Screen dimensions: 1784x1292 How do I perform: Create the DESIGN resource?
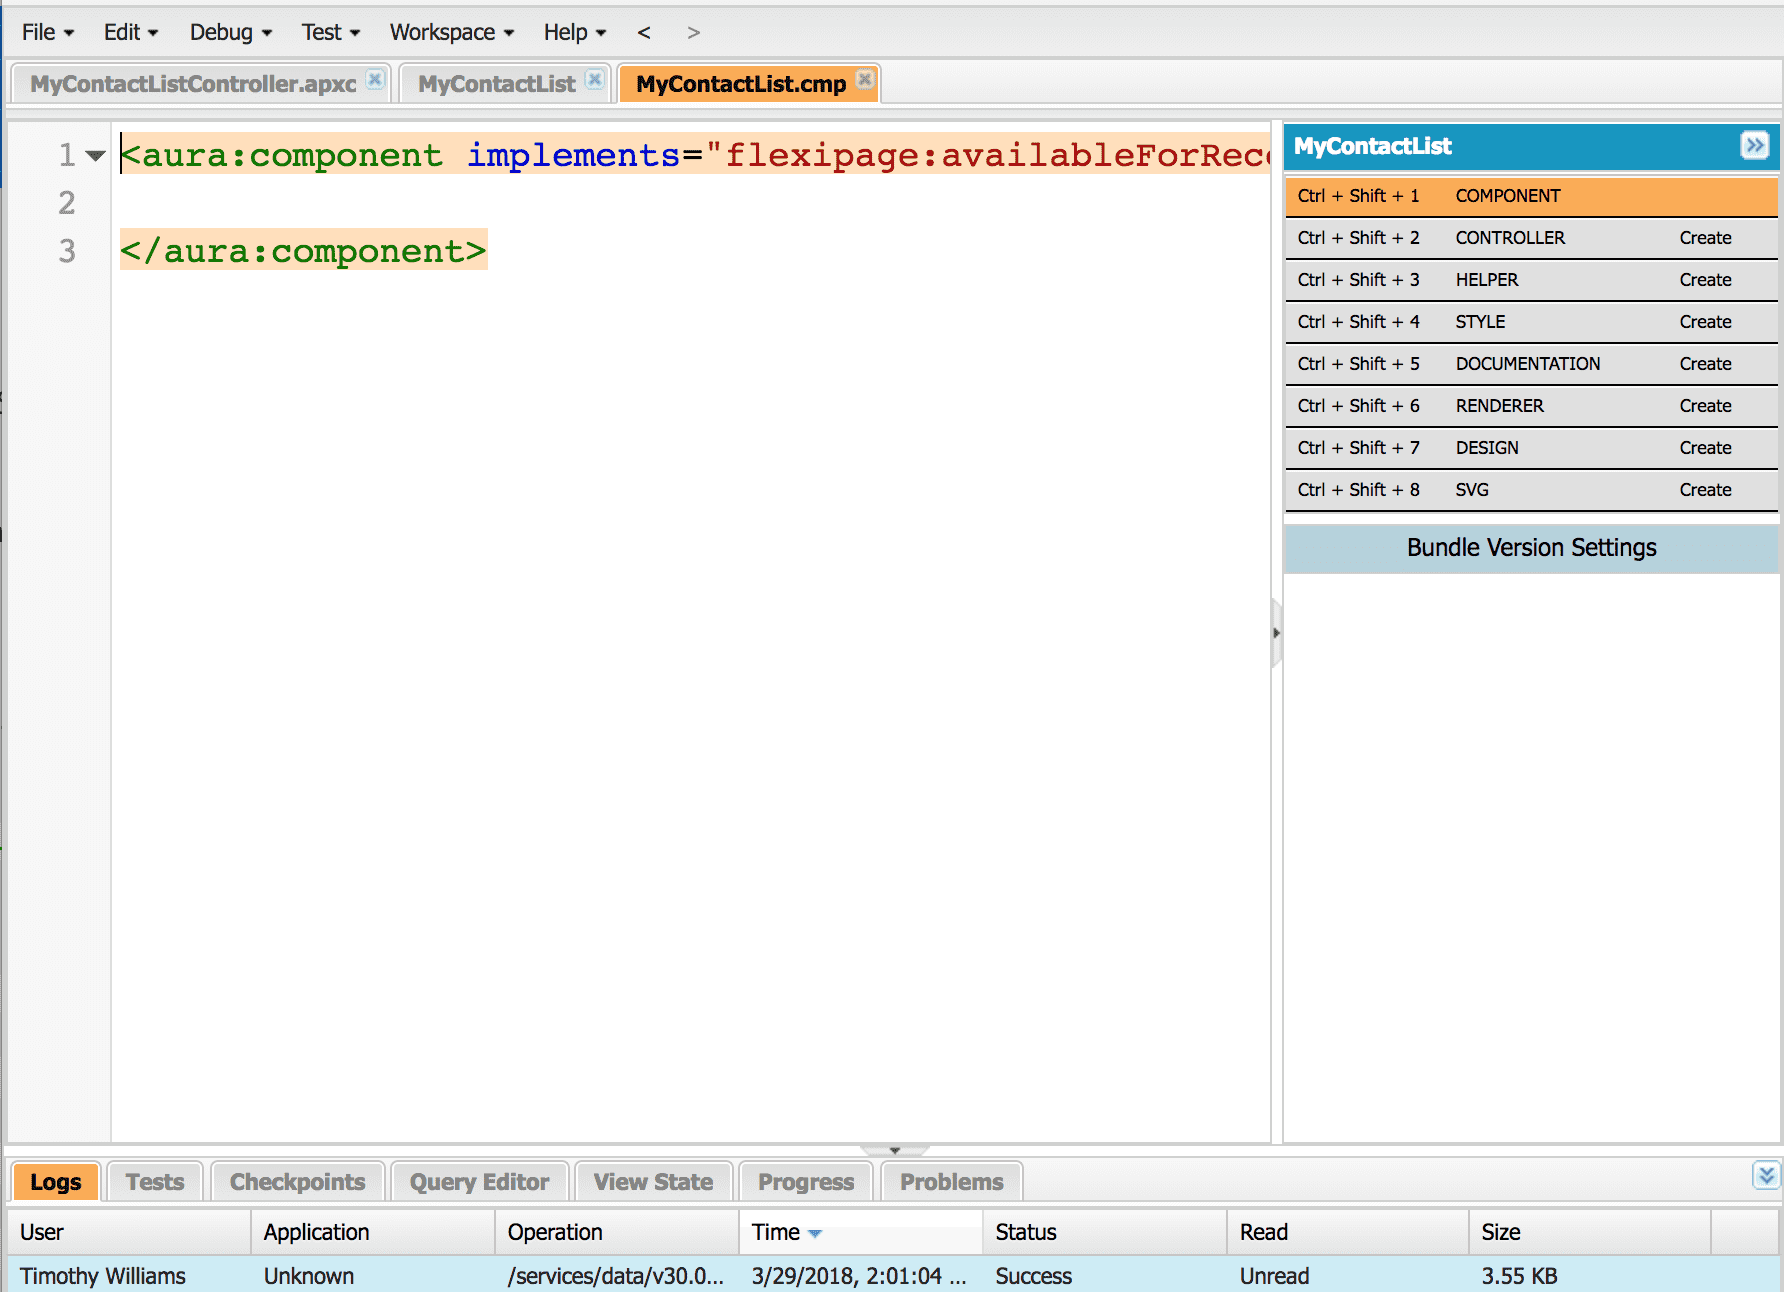click(x=1705, y=448)
